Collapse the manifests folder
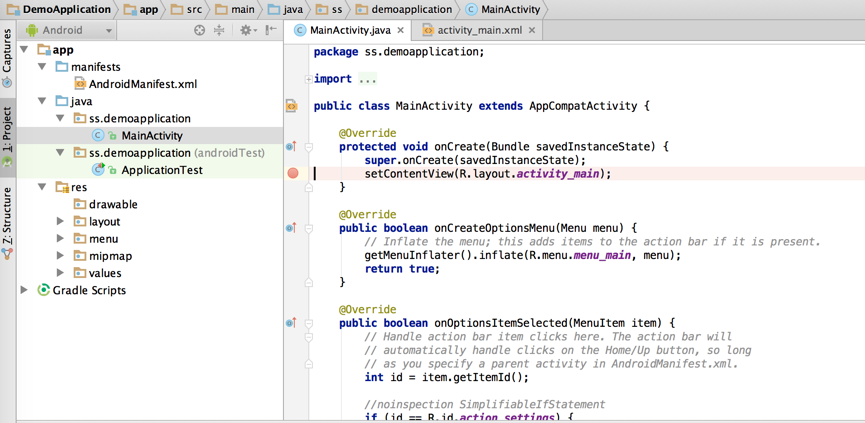 click(43, 67)
